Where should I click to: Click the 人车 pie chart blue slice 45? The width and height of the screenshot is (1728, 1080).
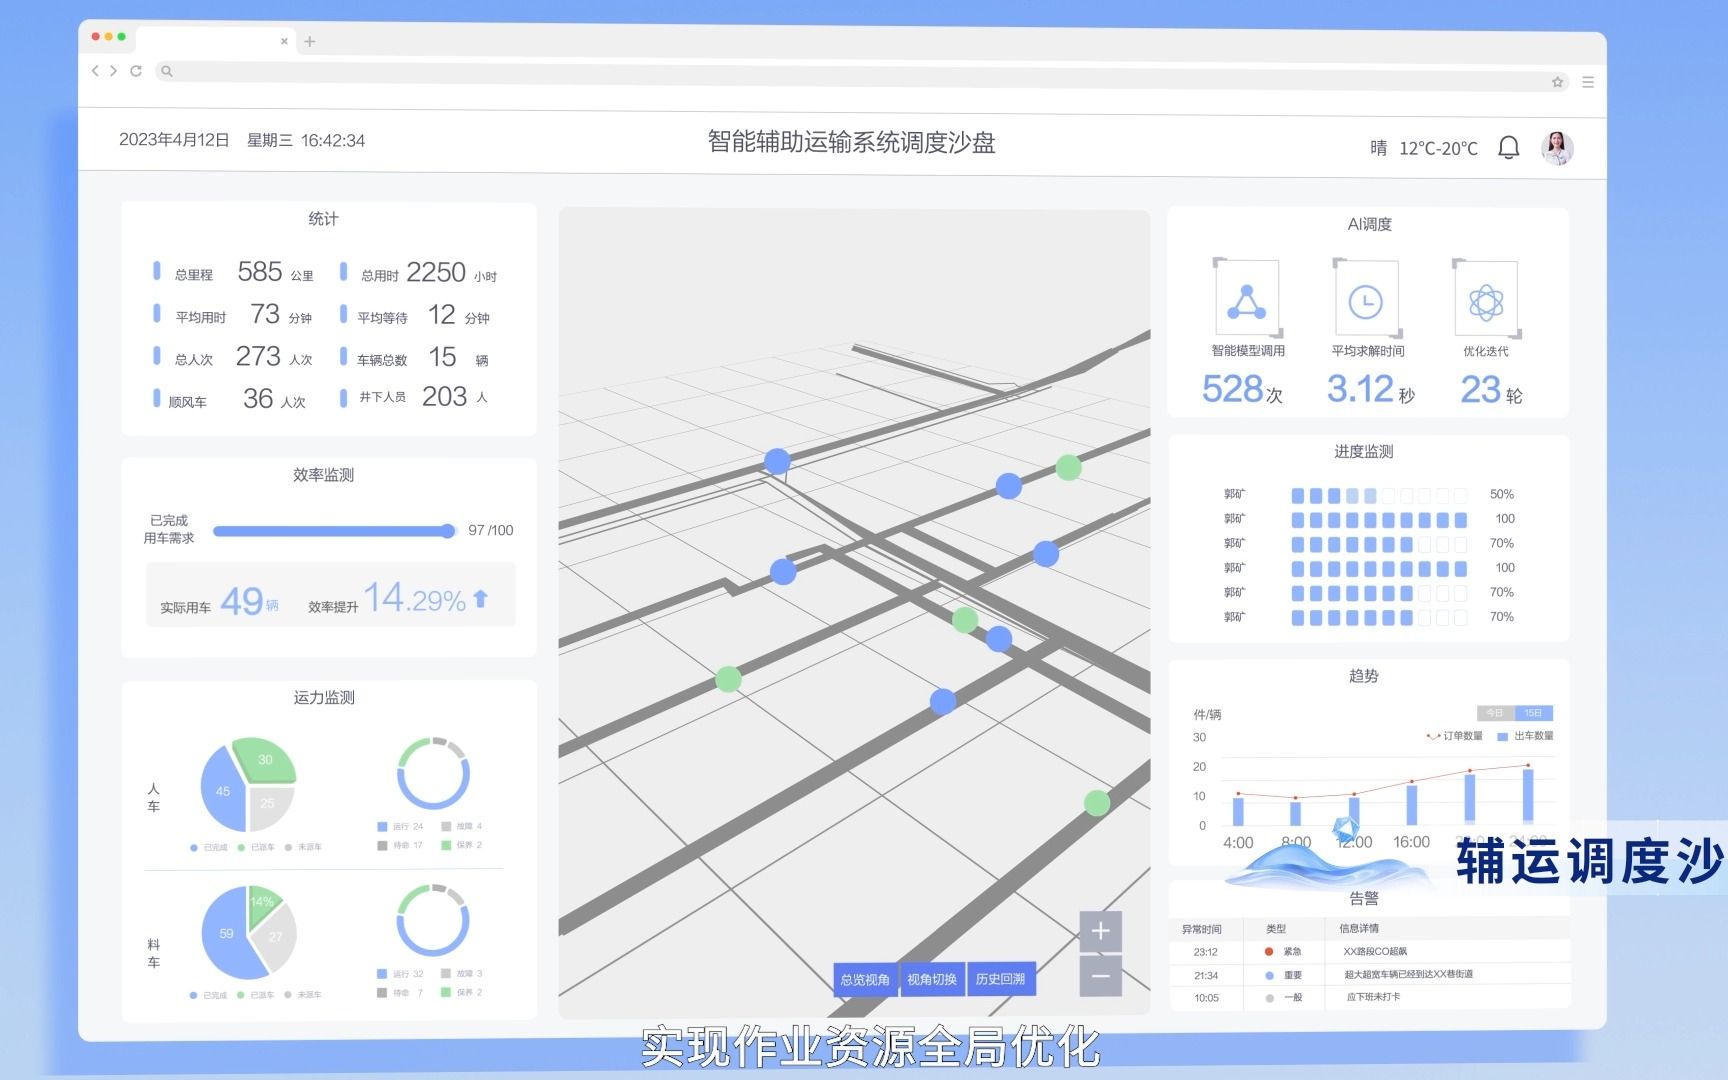(222, 790)
